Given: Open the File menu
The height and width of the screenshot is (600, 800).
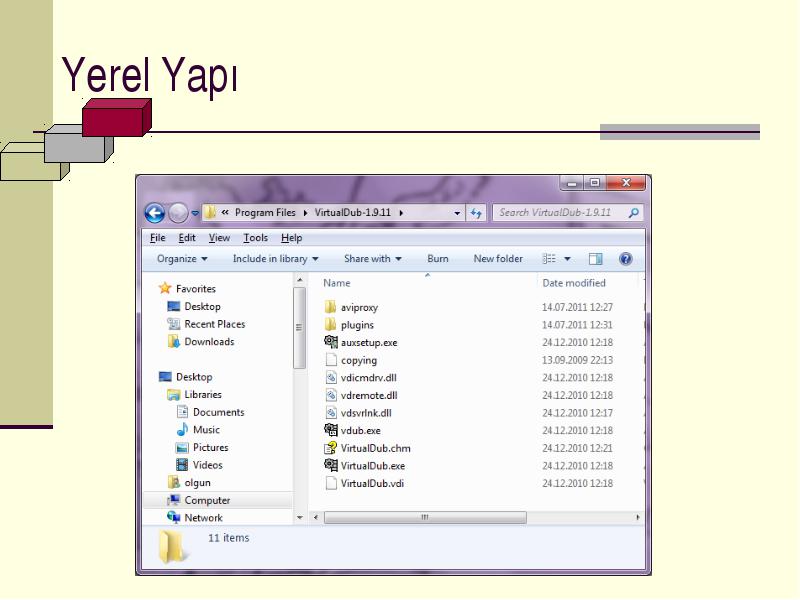Looking at the screenshot, I should [x=158, y=238].
